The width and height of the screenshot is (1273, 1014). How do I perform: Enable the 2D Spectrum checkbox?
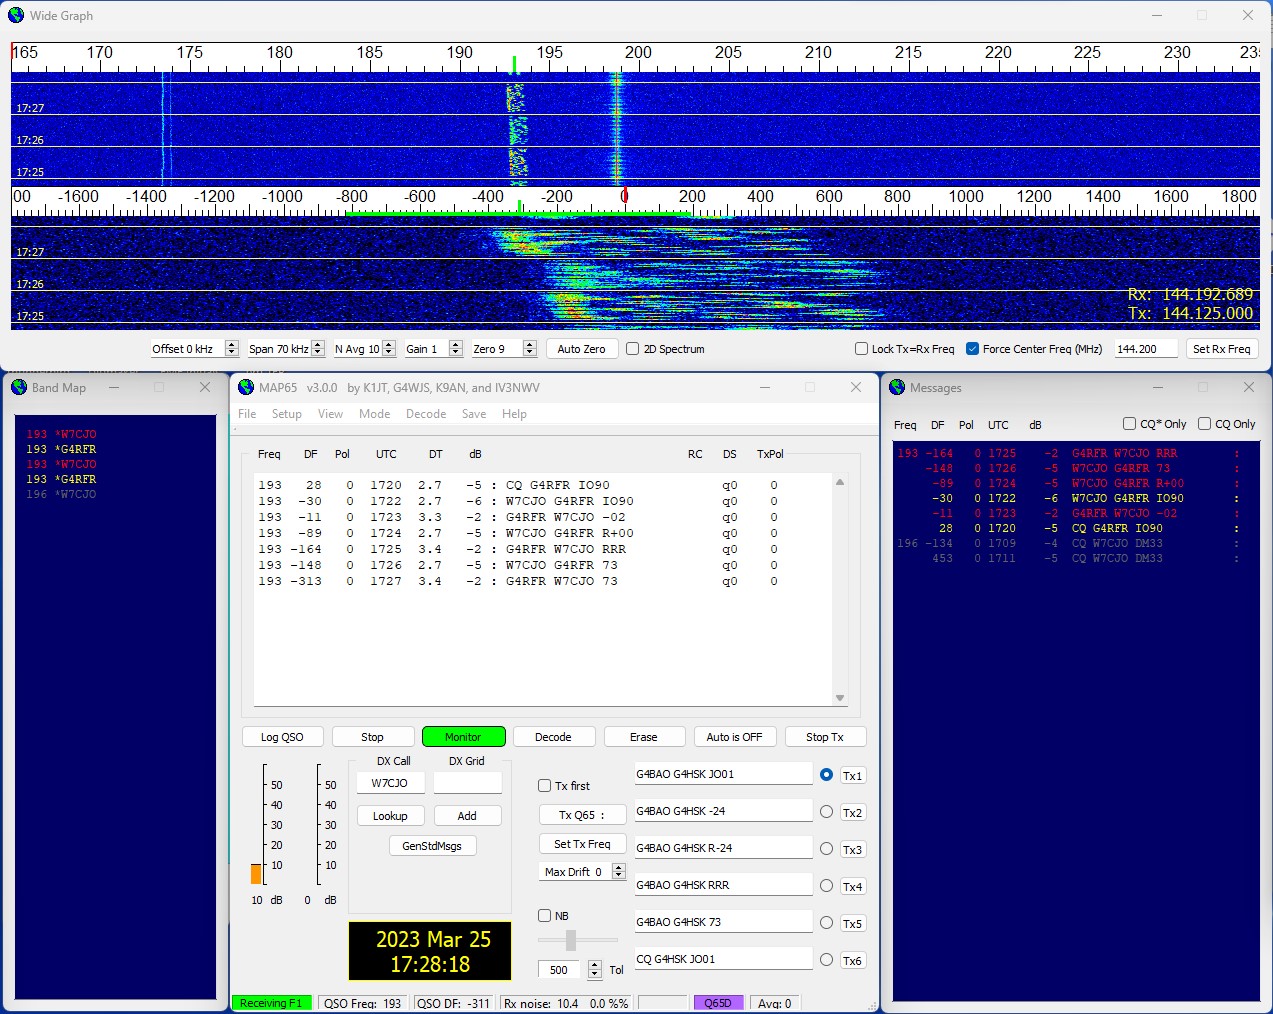633,349
